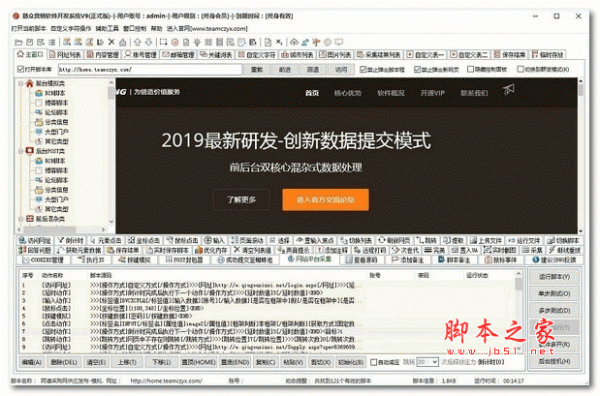Click the 运行文件 run file action
The height and width of the screenshot is (396, 600).
point(524,241)
